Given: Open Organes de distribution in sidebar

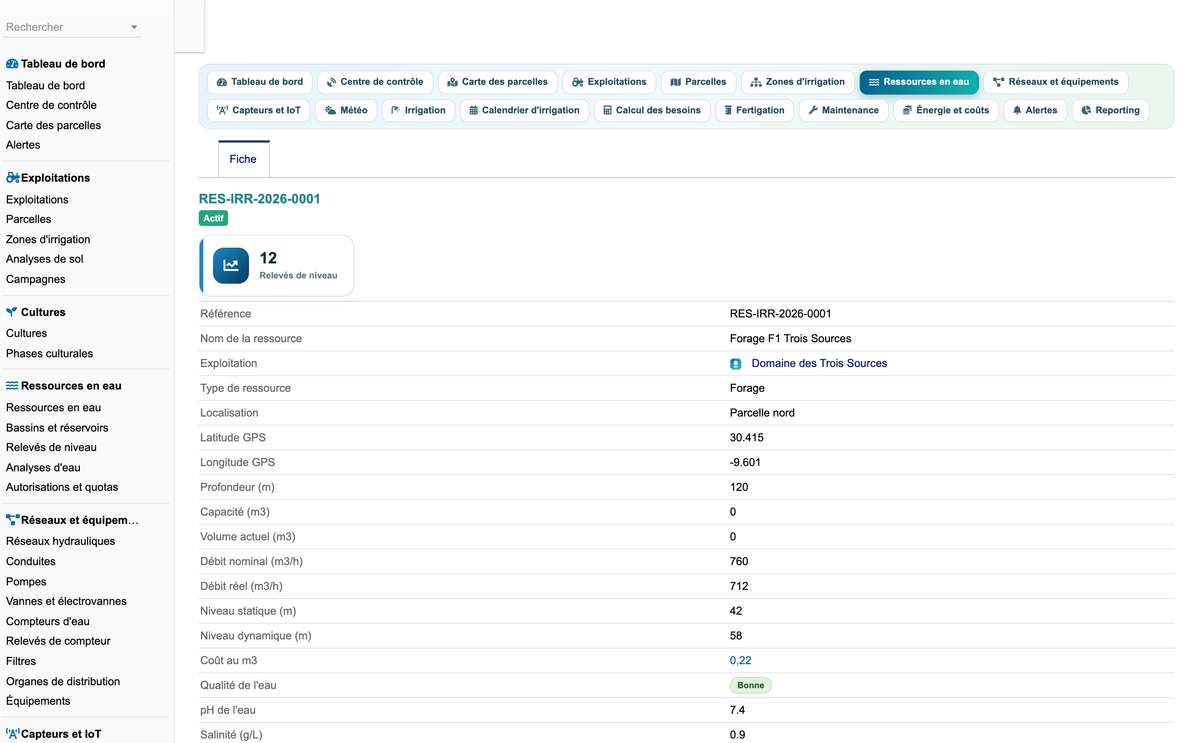Looking at the screenshot, I should [63, 682].
